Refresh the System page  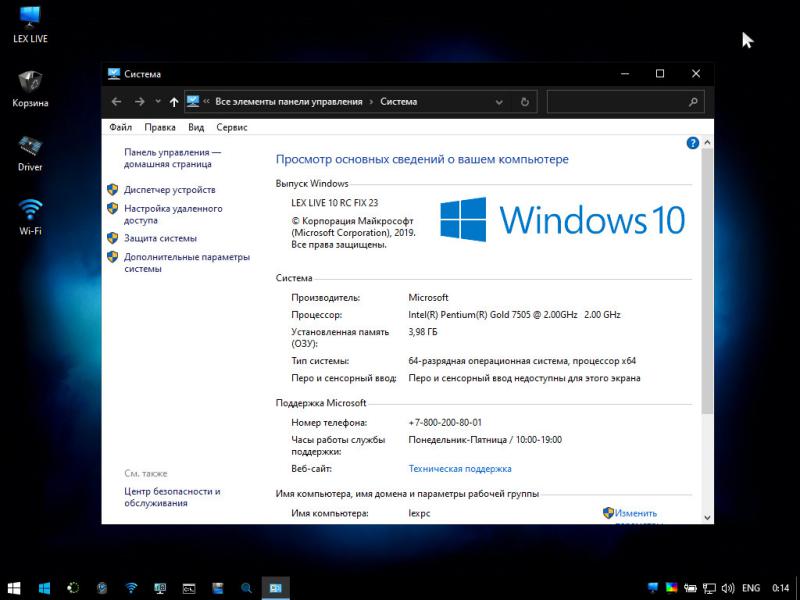tap(524, 102)
